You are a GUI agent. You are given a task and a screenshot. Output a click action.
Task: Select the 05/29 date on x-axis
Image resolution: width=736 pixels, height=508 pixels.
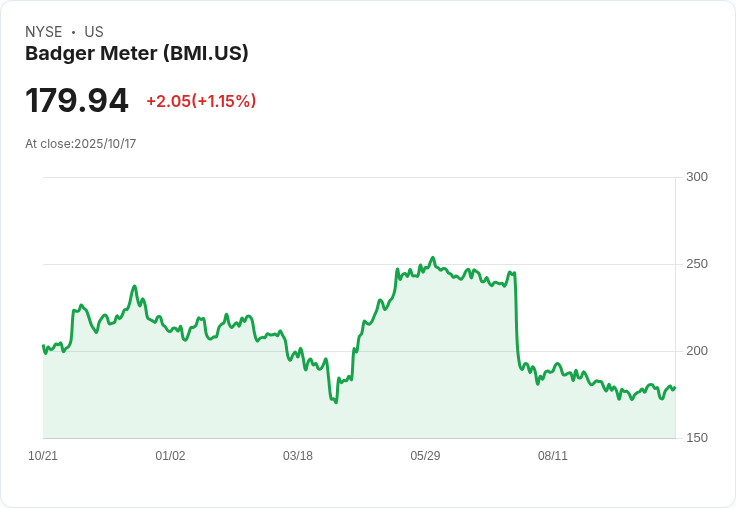425,456
